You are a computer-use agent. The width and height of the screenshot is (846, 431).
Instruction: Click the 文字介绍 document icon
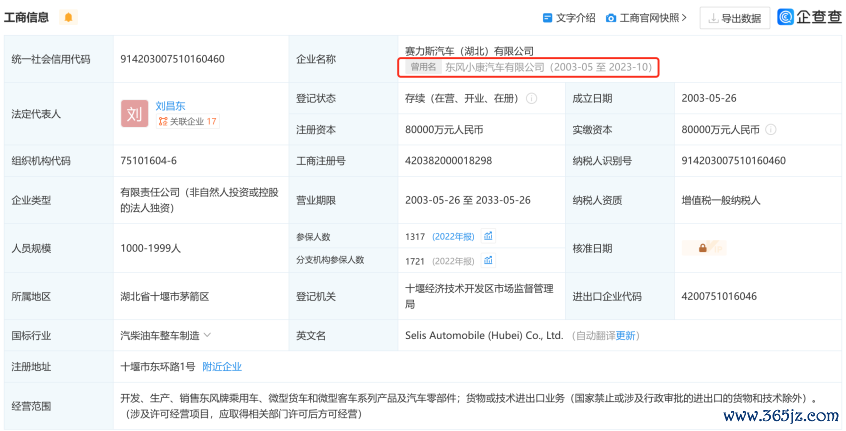547,18
